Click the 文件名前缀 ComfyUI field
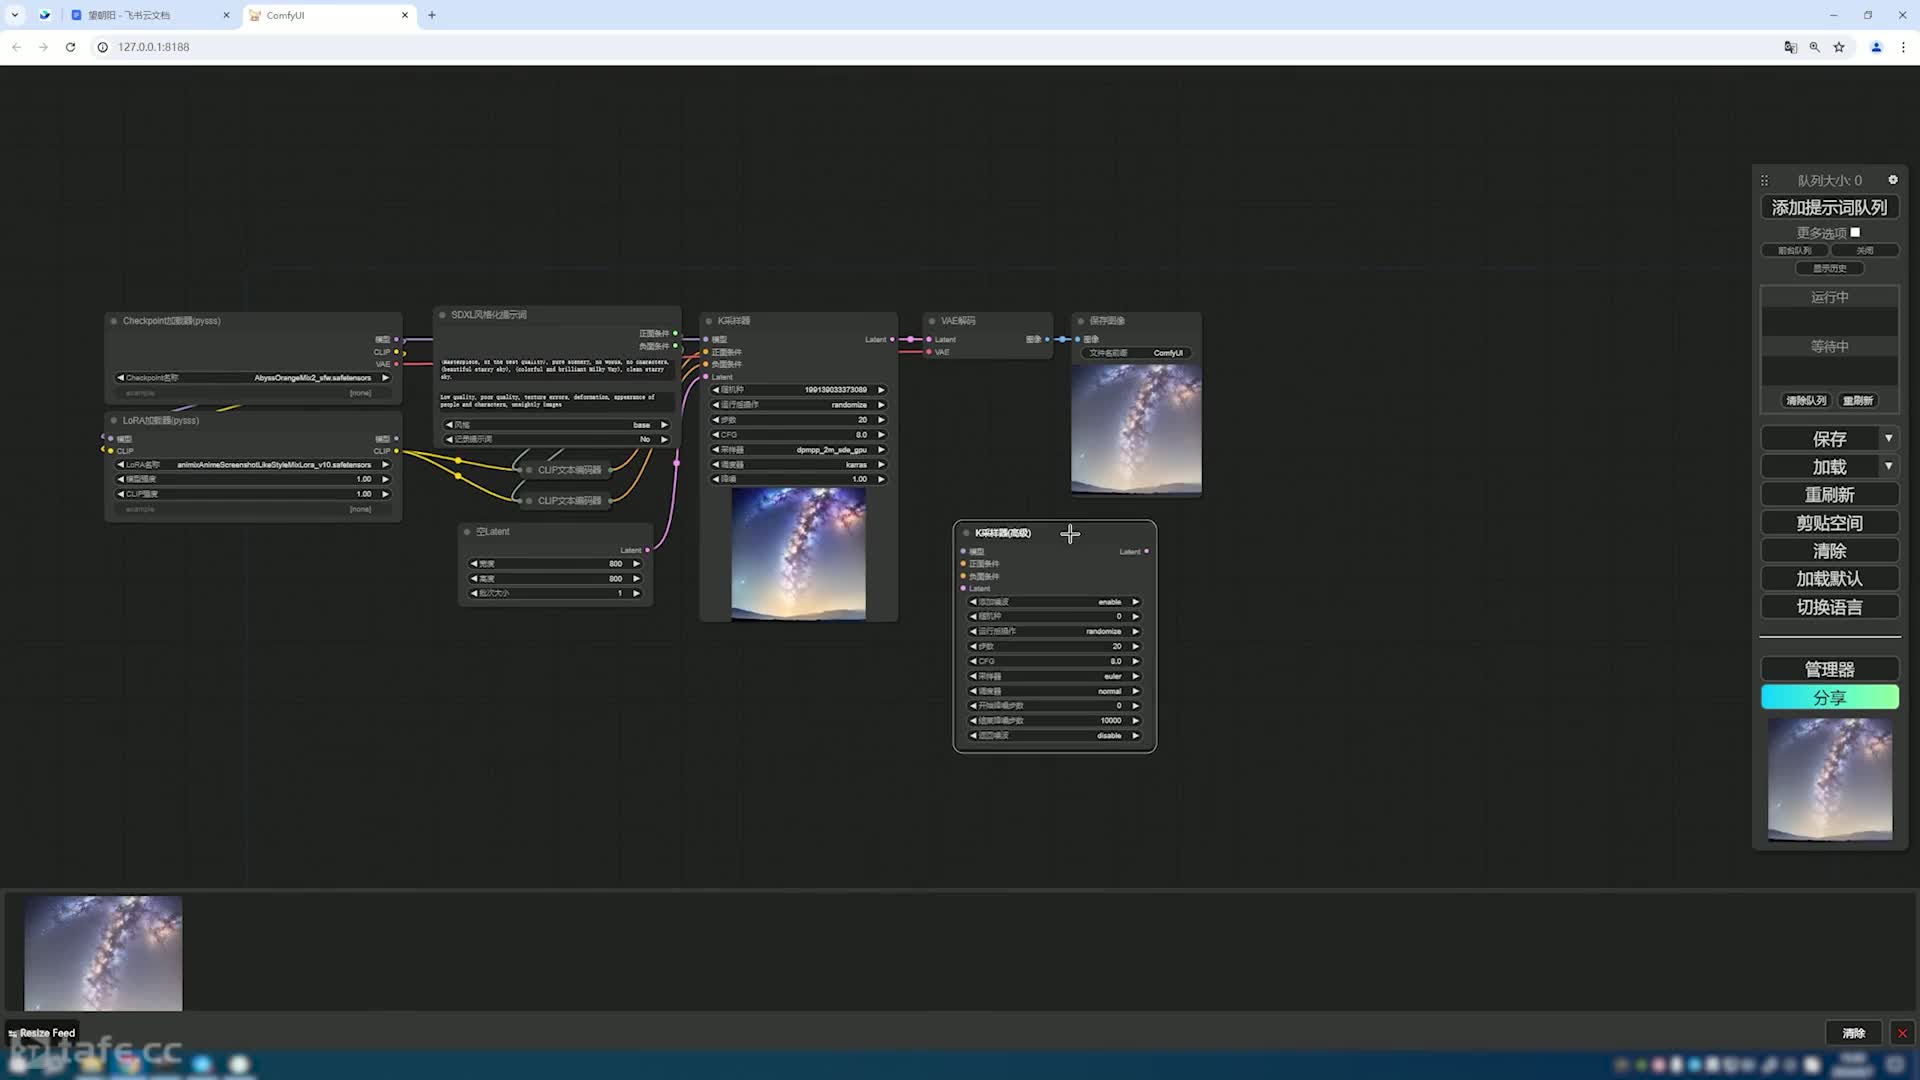 (1136, 353)
